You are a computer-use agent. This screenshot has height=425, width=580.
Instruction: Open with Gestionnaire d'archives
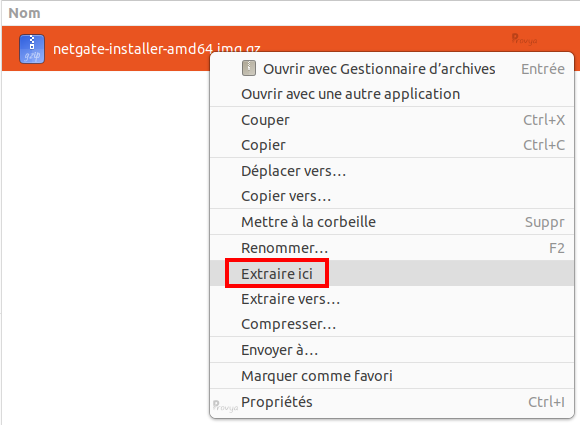pyautogui.click(x=392, y=69)
